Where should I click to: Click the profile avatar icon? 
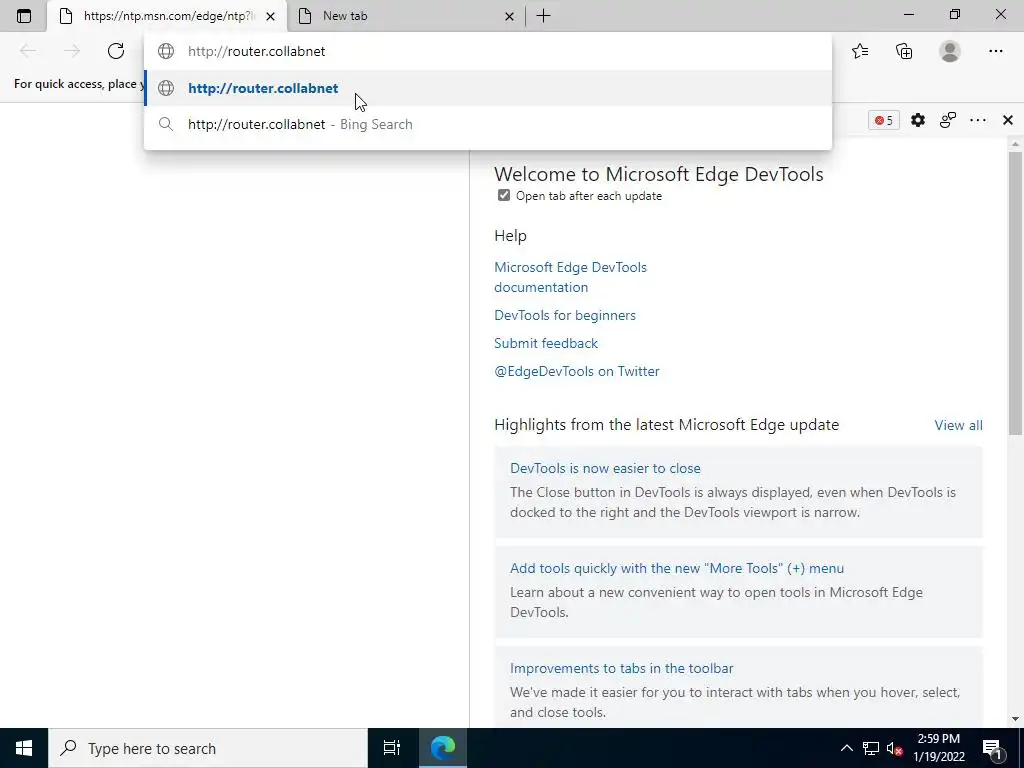point(950,51)
